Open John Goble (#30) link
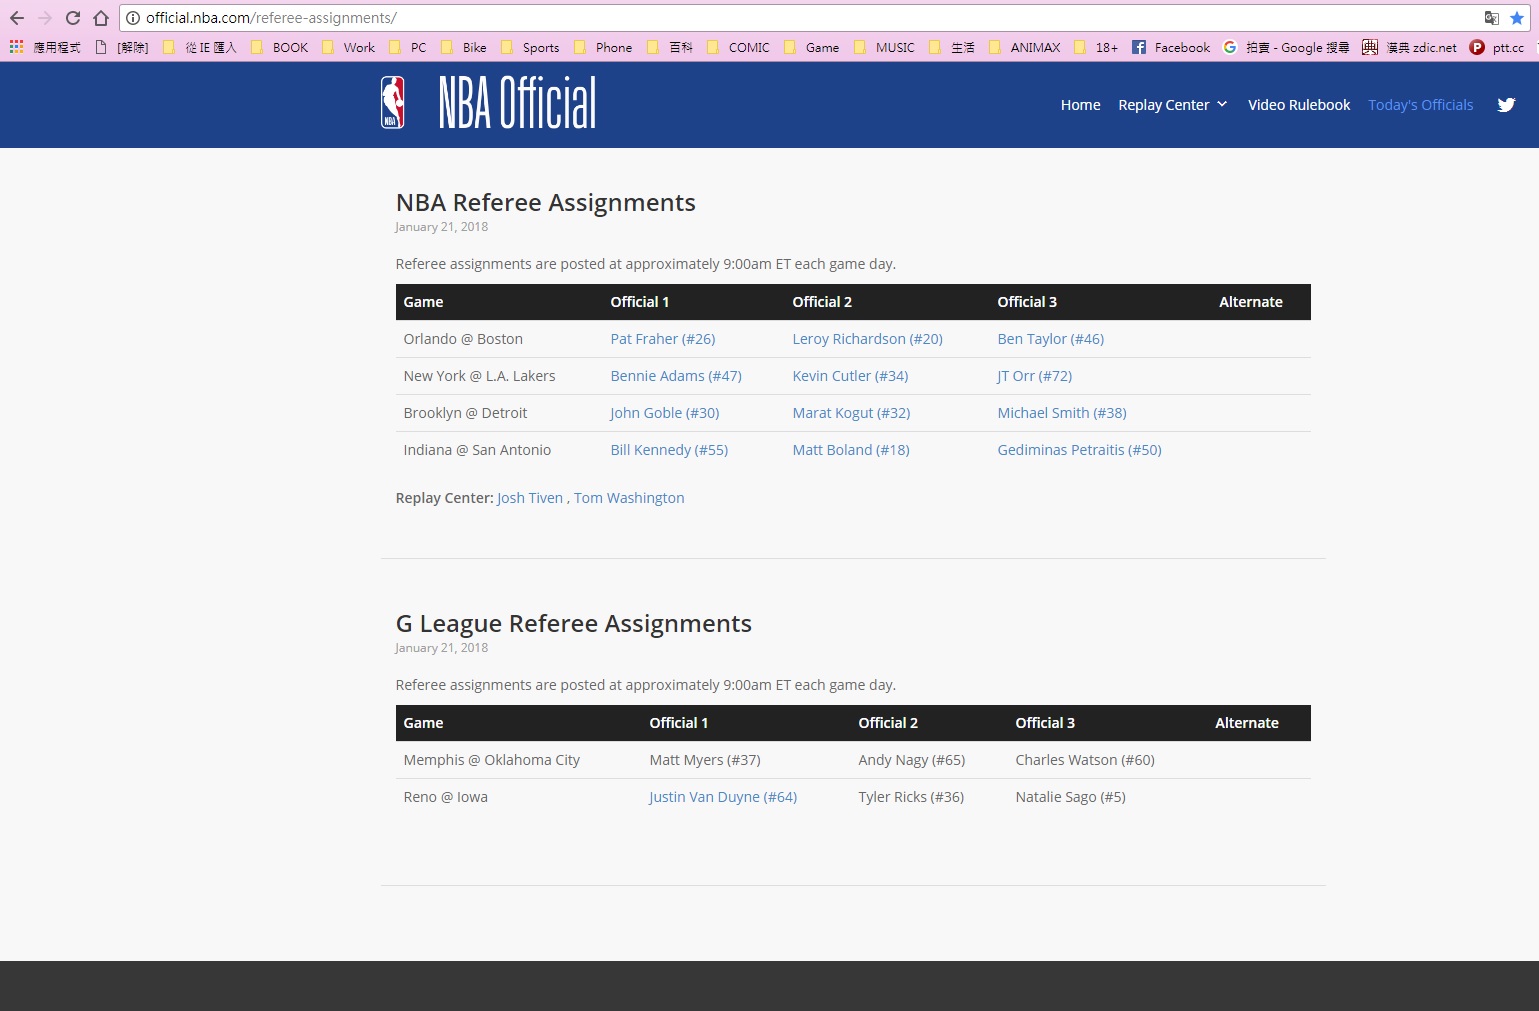The width and height of the screenshot is (1539, 1011). pyautogui.click(x=664, y=413)
